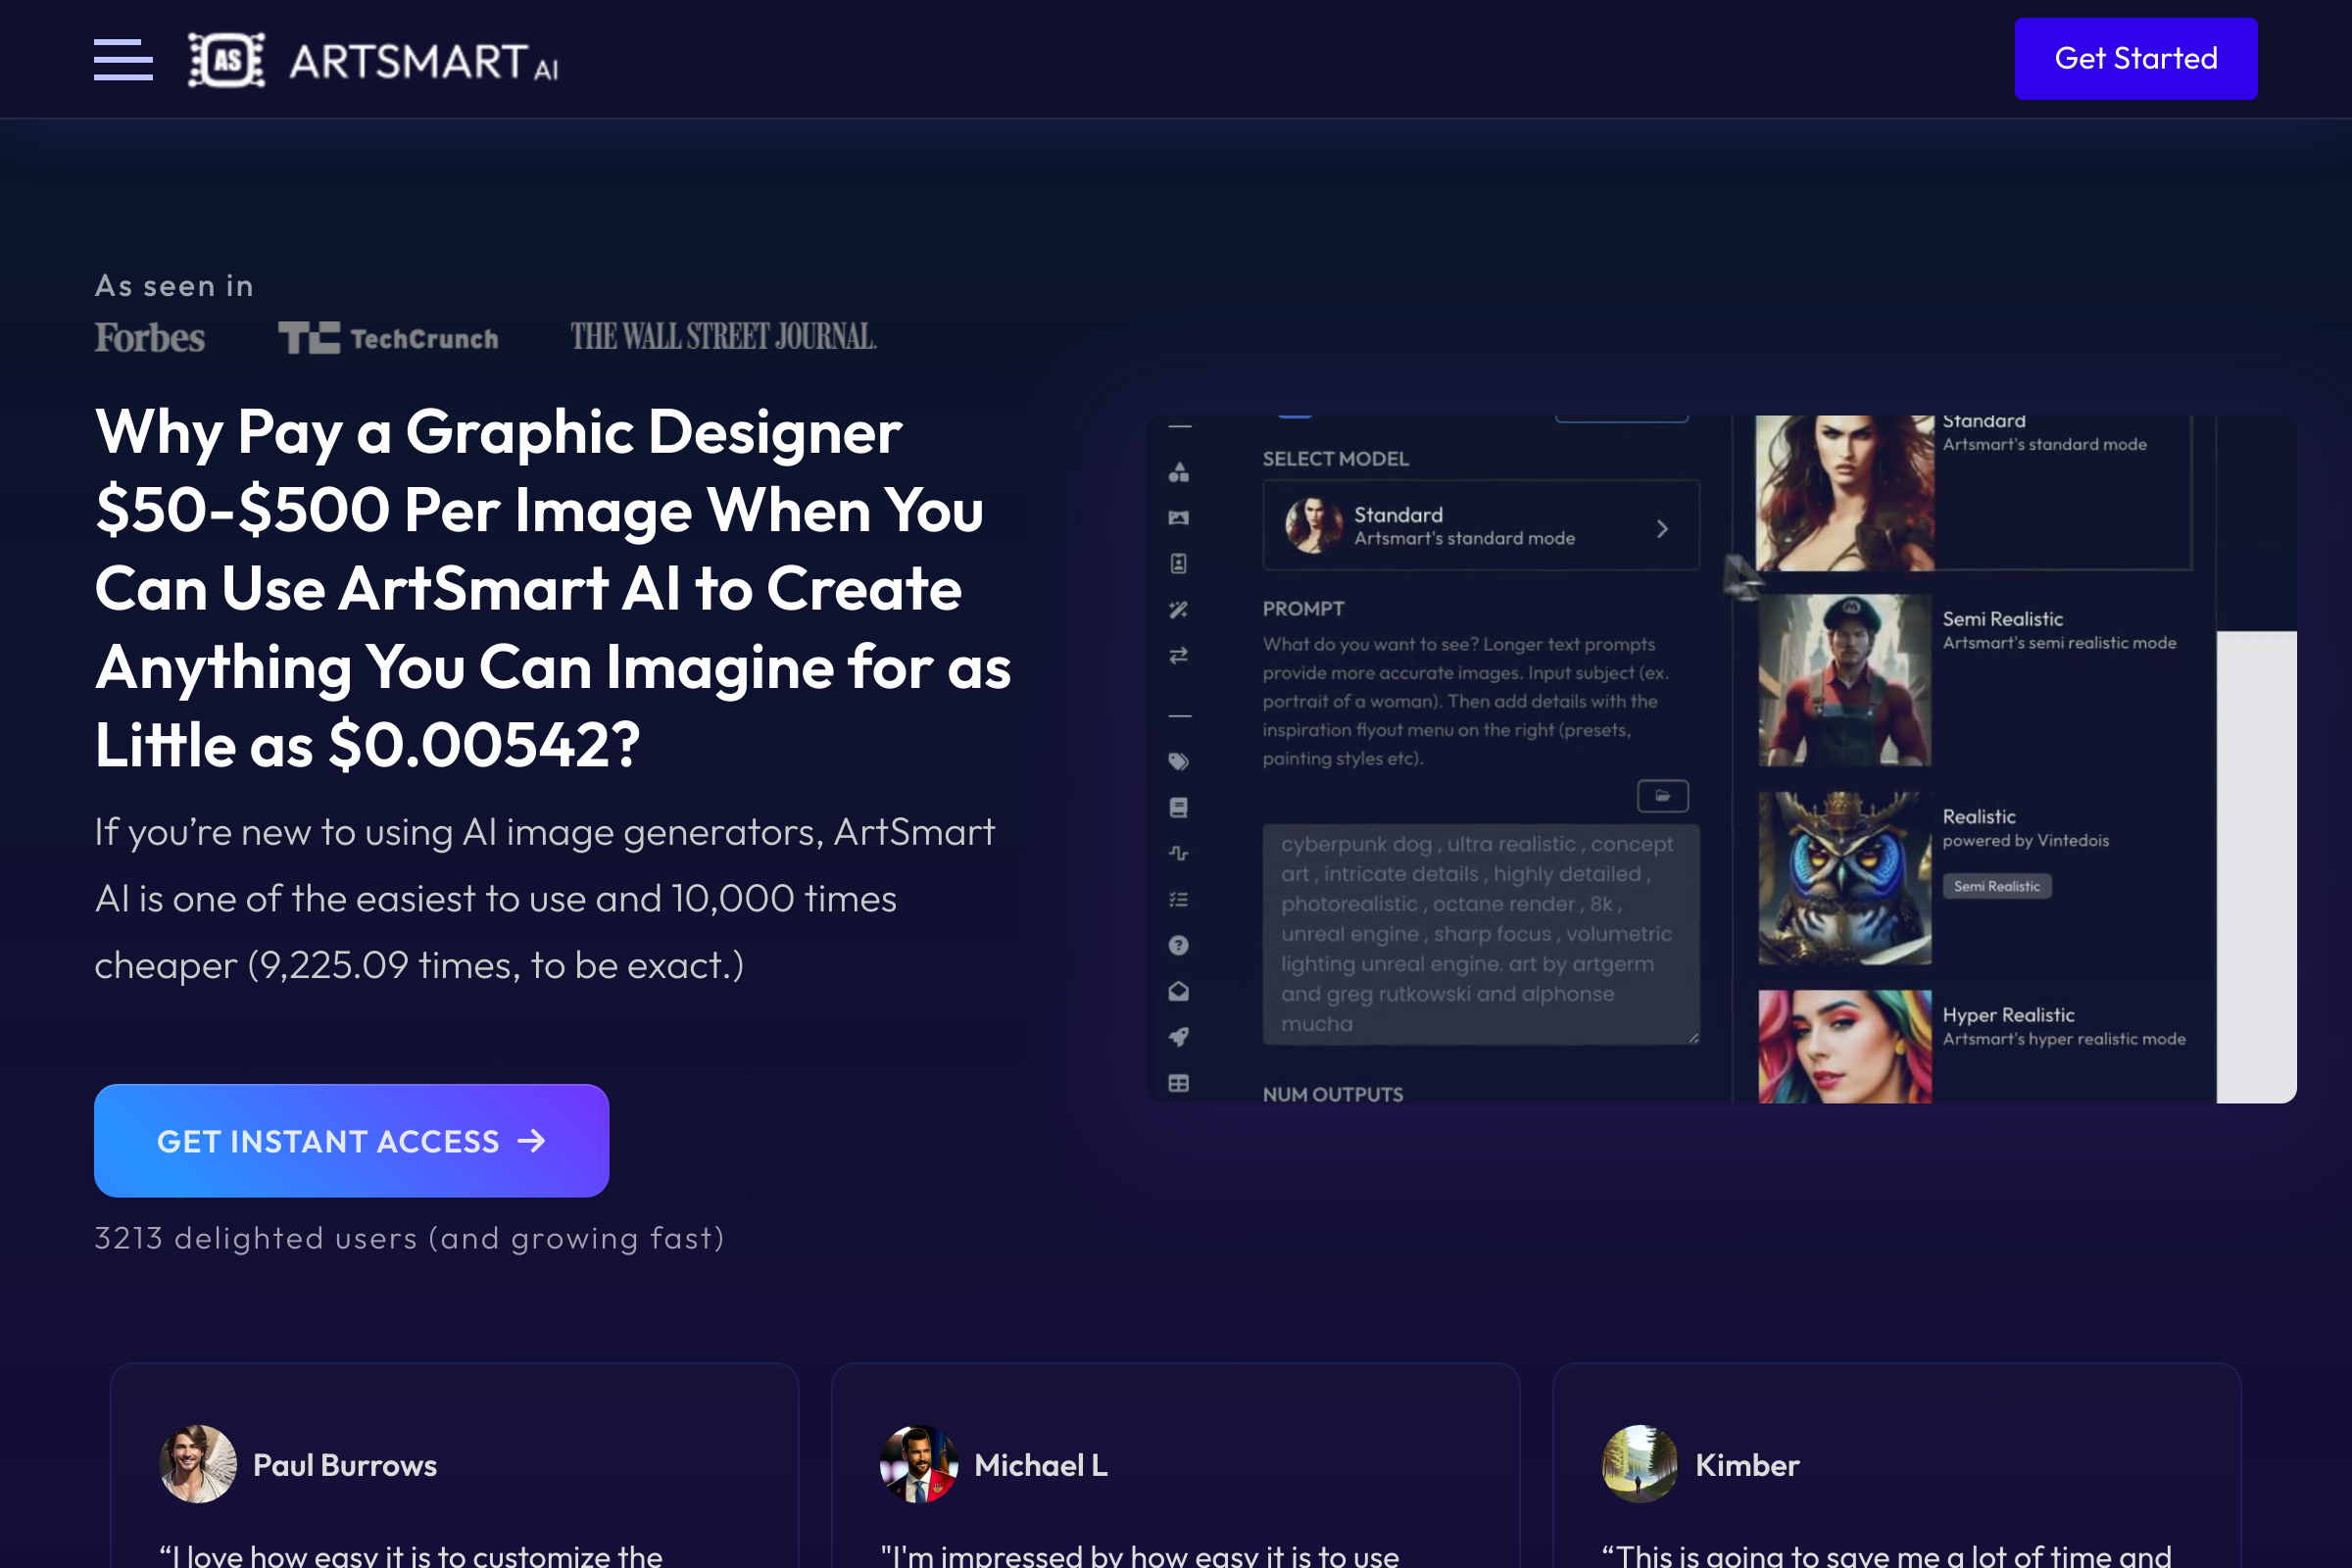Click the portrait card icon in the sidebar

tap(1180, 563)
